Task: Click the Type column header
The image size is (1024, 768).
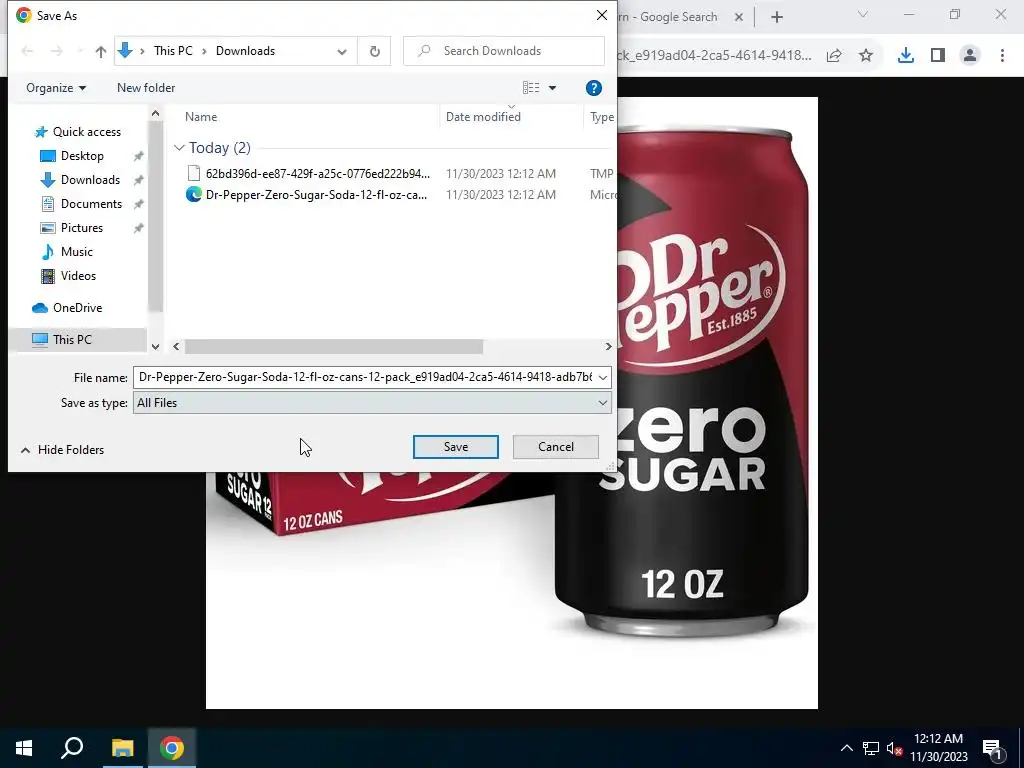Action: [x=601, y=117]
